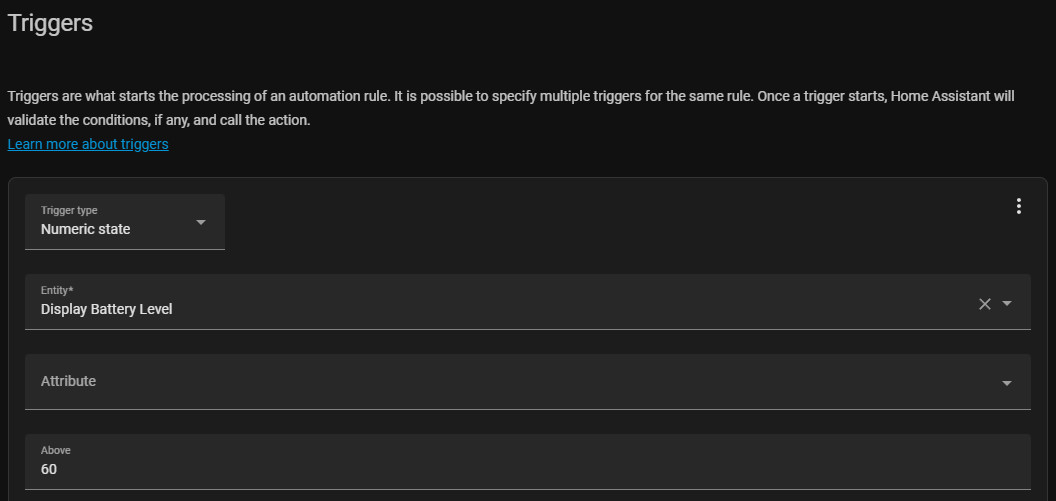Click the Above field label
The height and width of the screenshot is (501, 1056).
55,450
